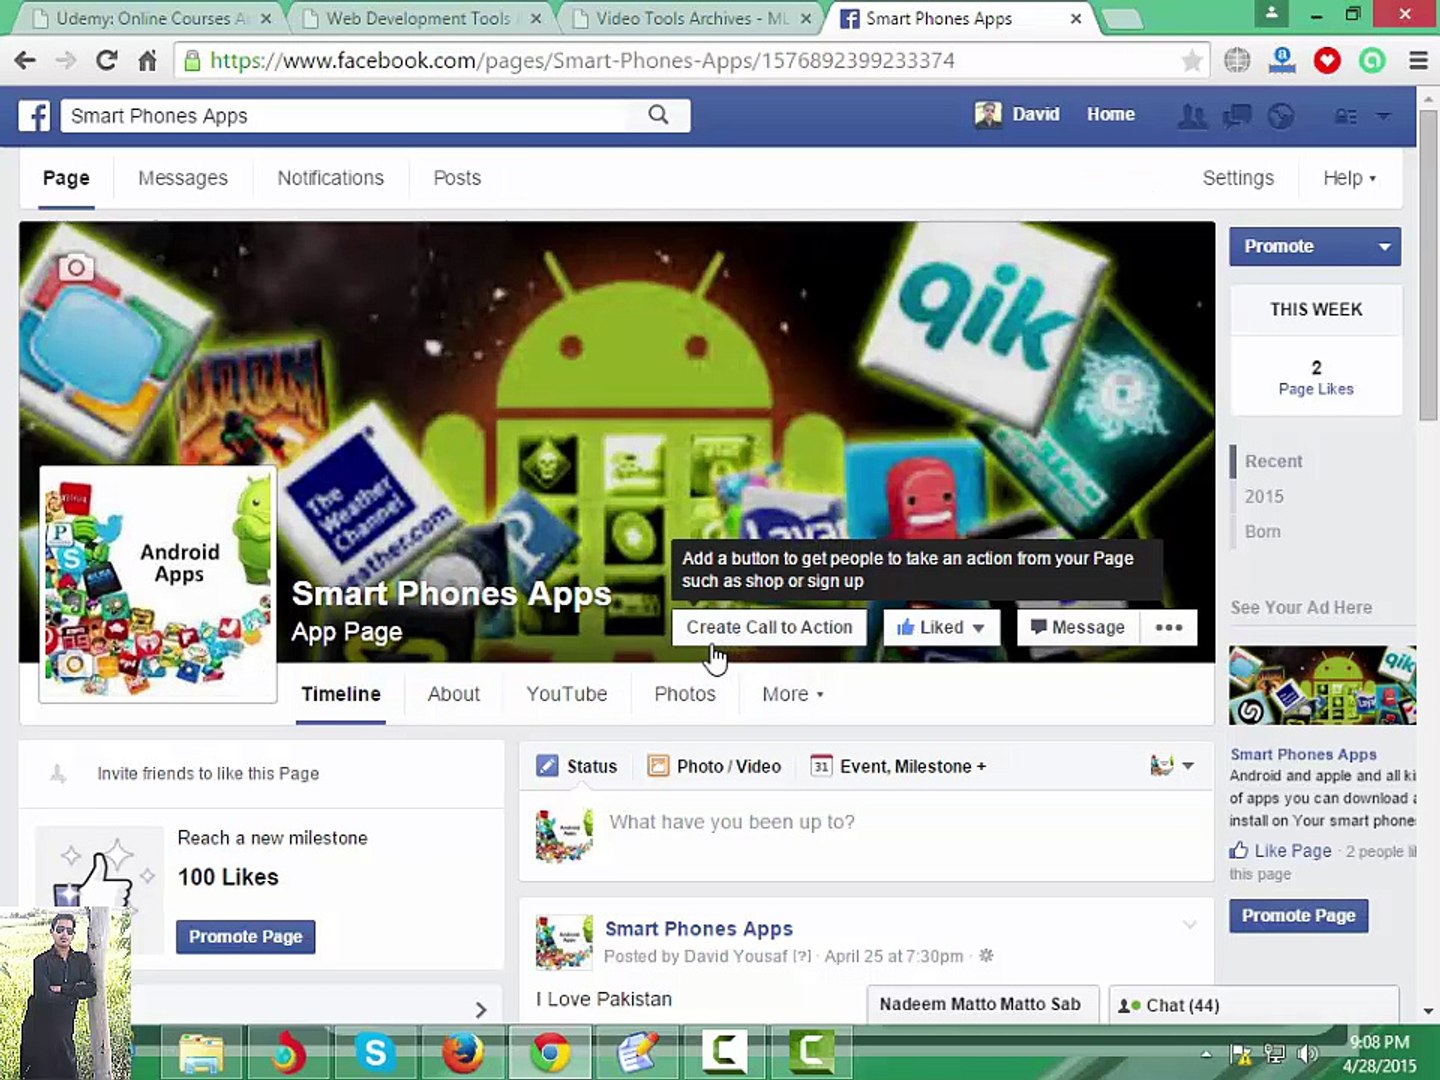Viewport: 1440px width, 1080px height.
Task: Click the globe extension icon in toolbar
Action: click(x=1237, y=61)
